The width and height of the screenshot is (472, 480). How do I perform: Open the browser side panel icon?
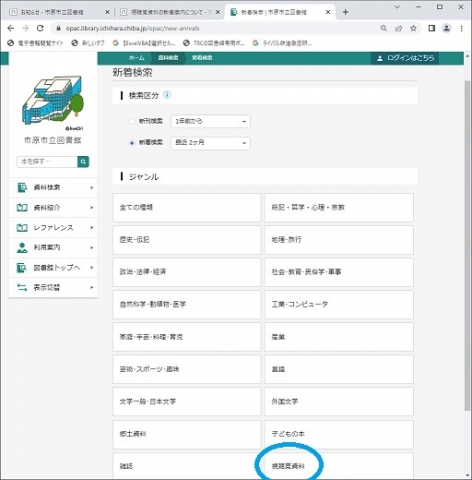[432, 28]
